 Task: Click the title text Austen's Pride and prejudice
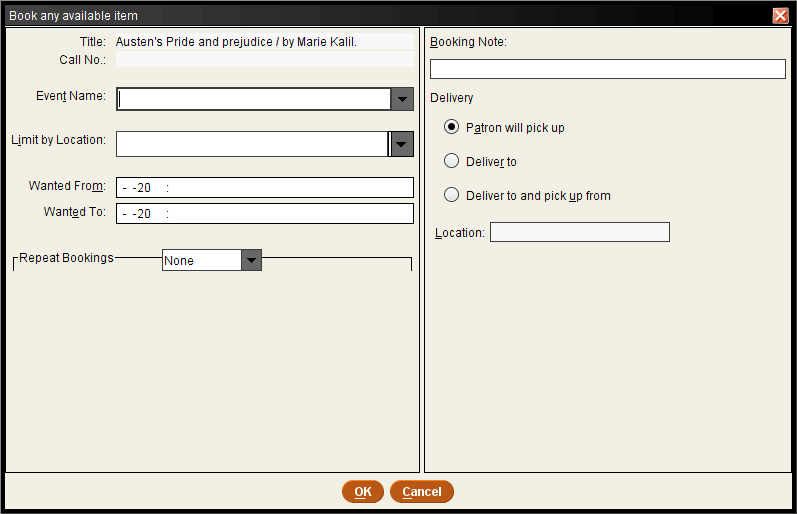236,42
